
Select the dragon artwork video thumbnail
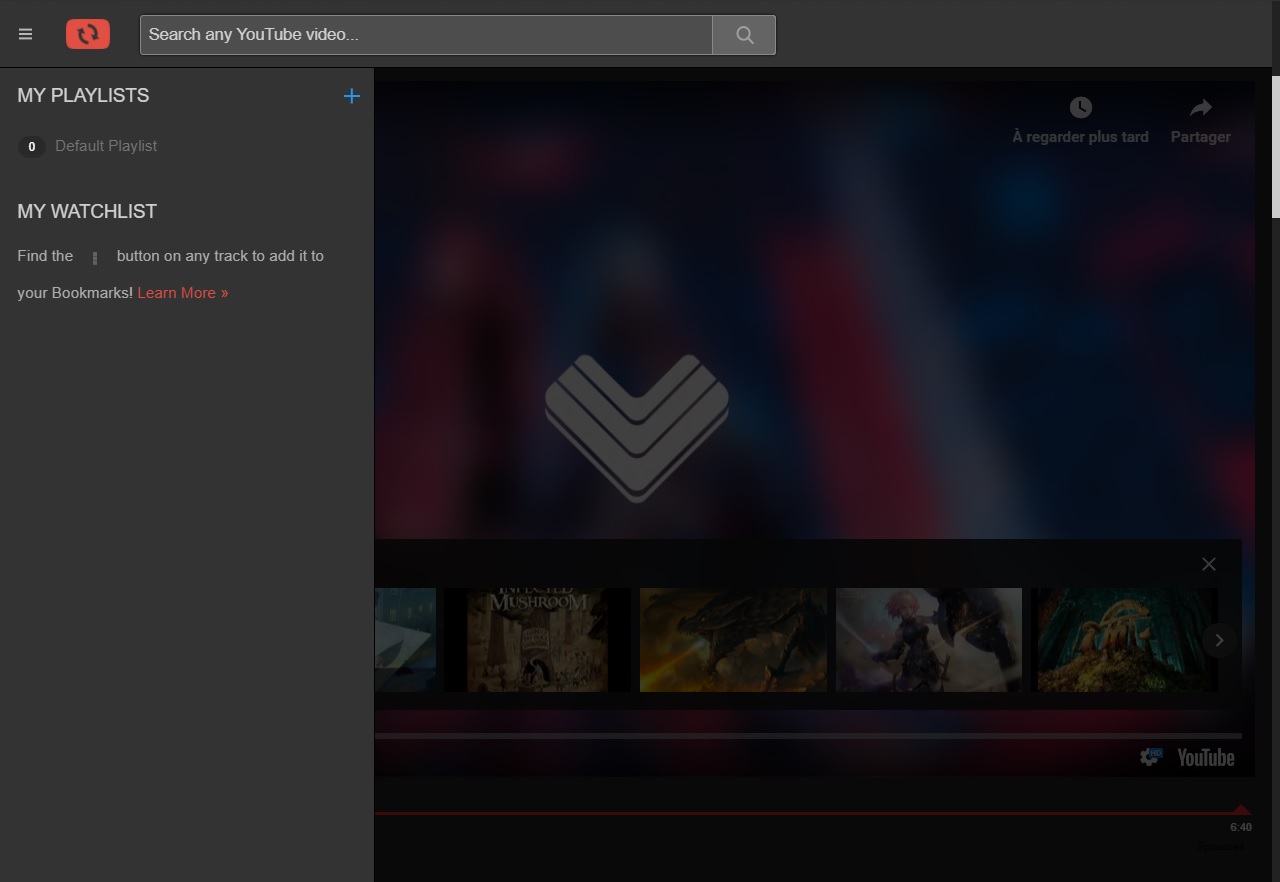[733, 640]
